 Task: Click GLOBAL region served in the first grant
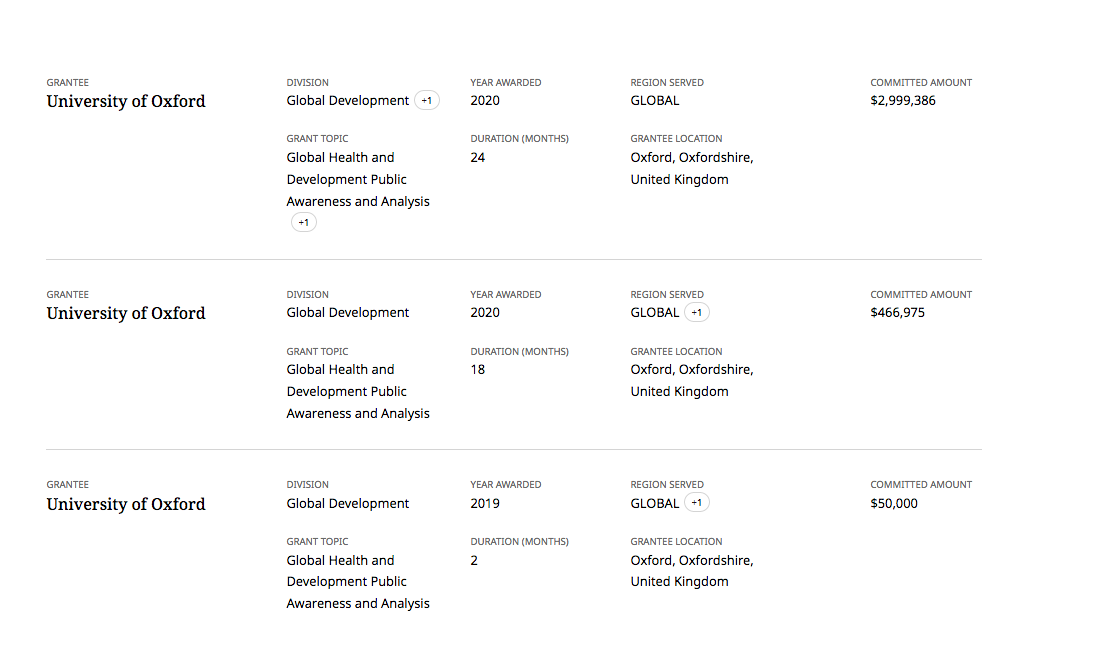pos(655,101)
